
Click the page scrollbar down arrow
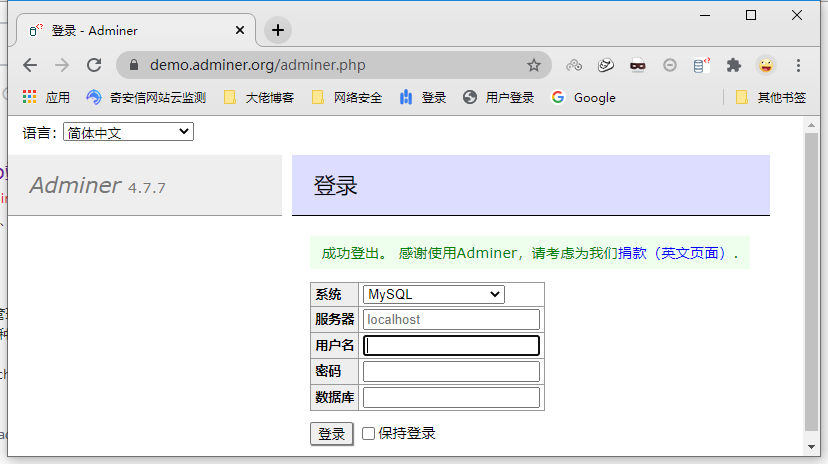pos(811,447)
